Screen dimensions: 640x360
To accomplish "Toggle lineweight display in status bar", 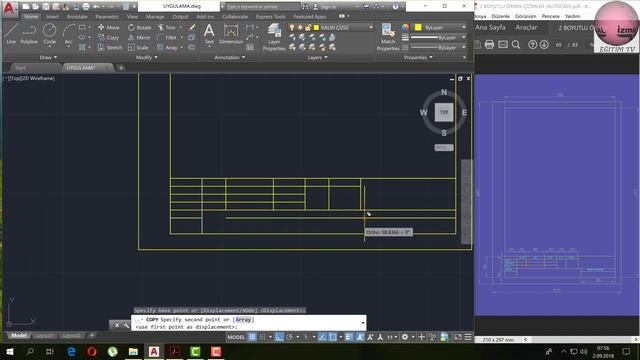I will [348, 337].
